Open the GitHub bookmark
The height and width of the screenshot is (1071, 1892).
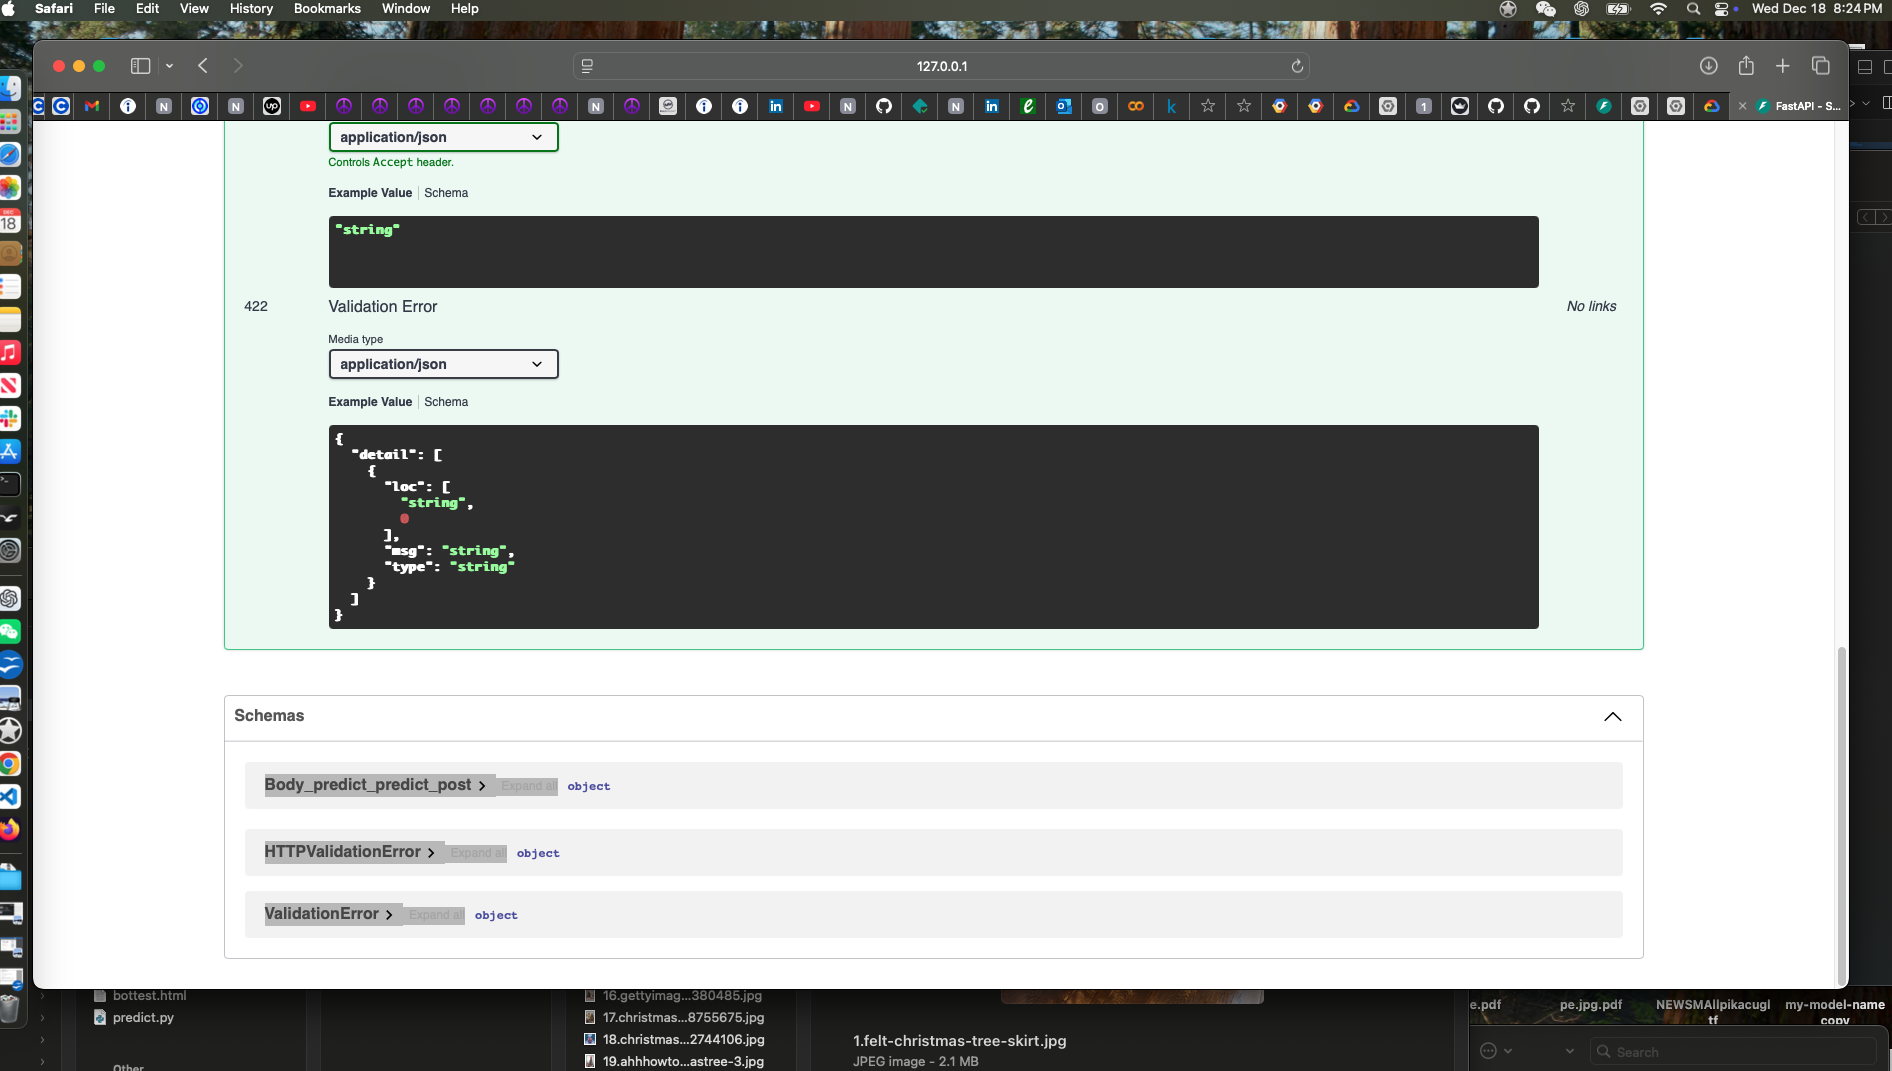[884, 106]
